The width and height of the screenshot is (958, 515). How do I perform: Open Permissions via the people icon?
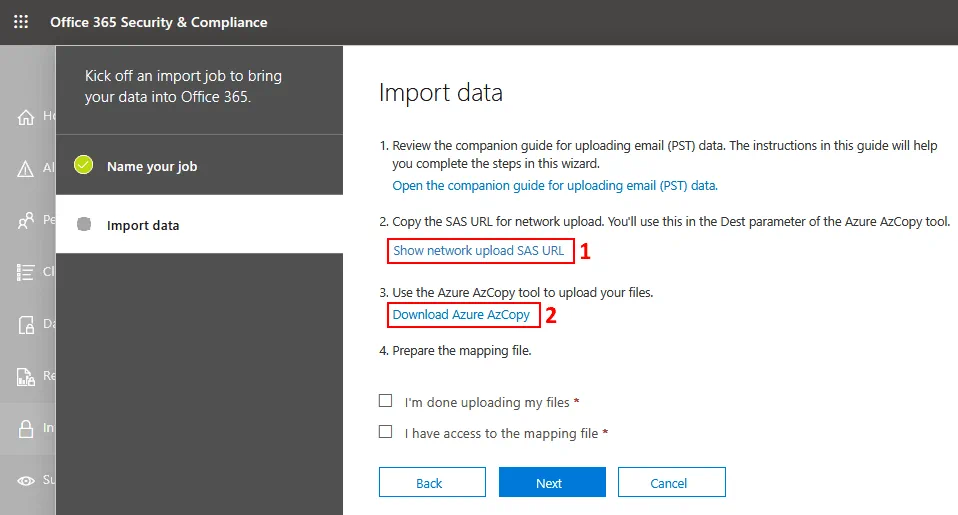(x=27, y=220)
